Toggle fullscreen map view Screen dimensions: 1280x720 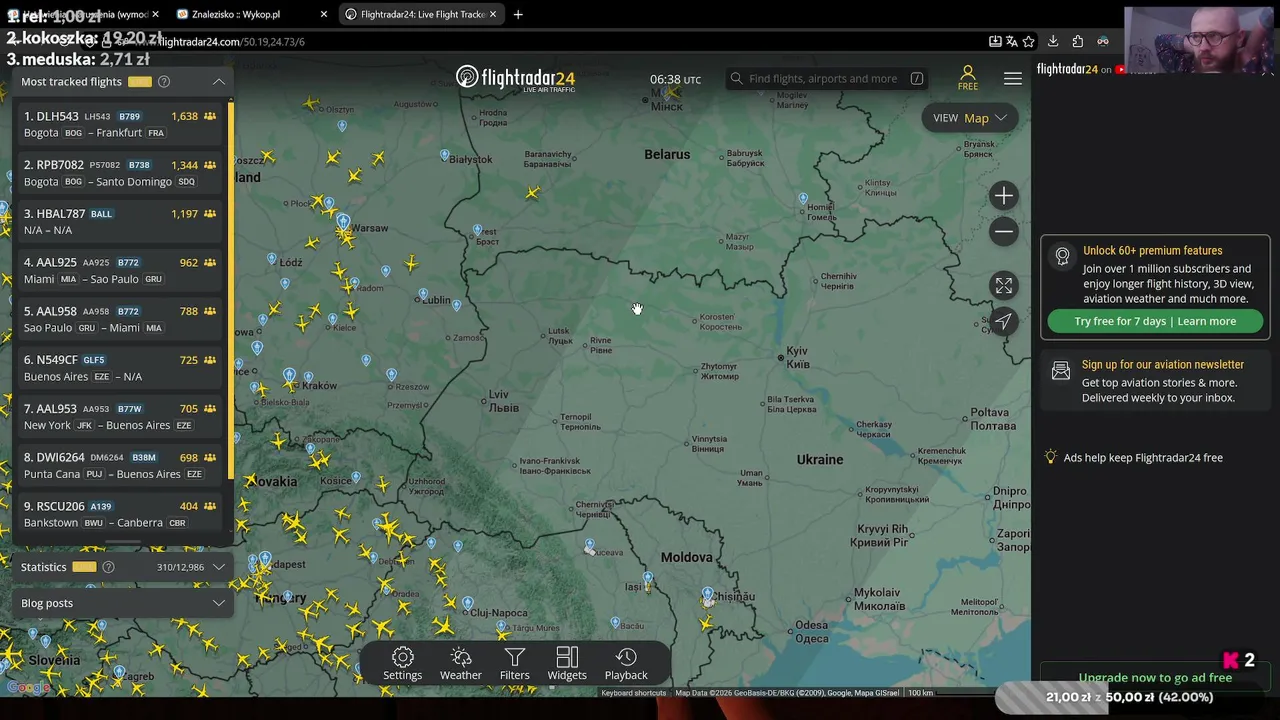click(x=1004, y=286)
